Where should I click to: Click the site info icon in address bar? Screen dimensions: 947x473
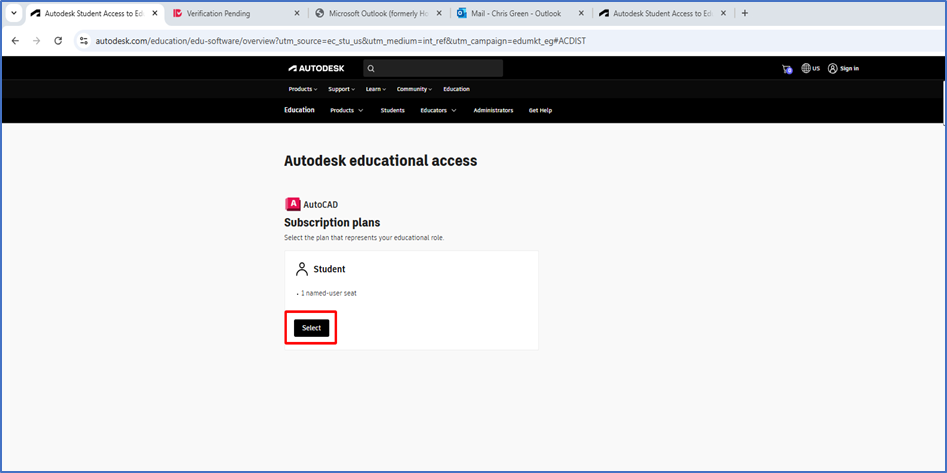tap(84, 41)
